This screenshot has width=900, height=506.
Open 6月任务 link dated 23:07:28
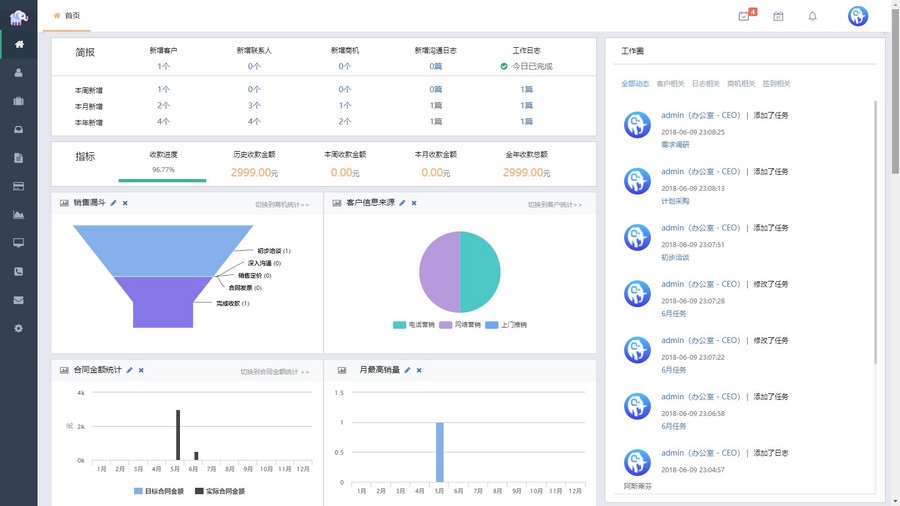[x=674, y=314]
